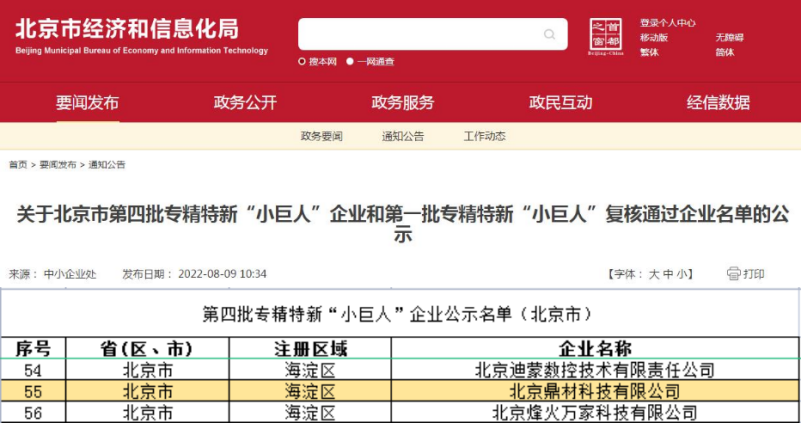
Task: Select 通知公告 in the sub-navigation
Action: [402, 136]
